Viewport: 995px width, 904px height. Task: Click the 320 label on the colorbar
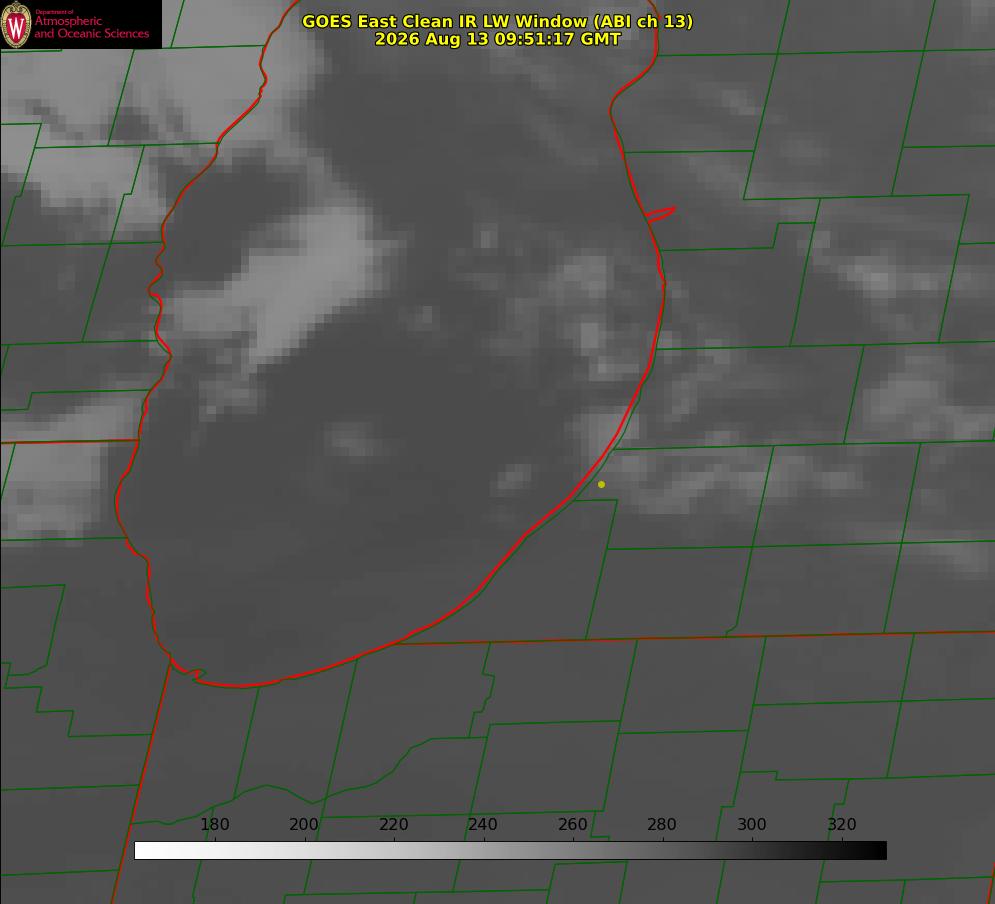841,824
